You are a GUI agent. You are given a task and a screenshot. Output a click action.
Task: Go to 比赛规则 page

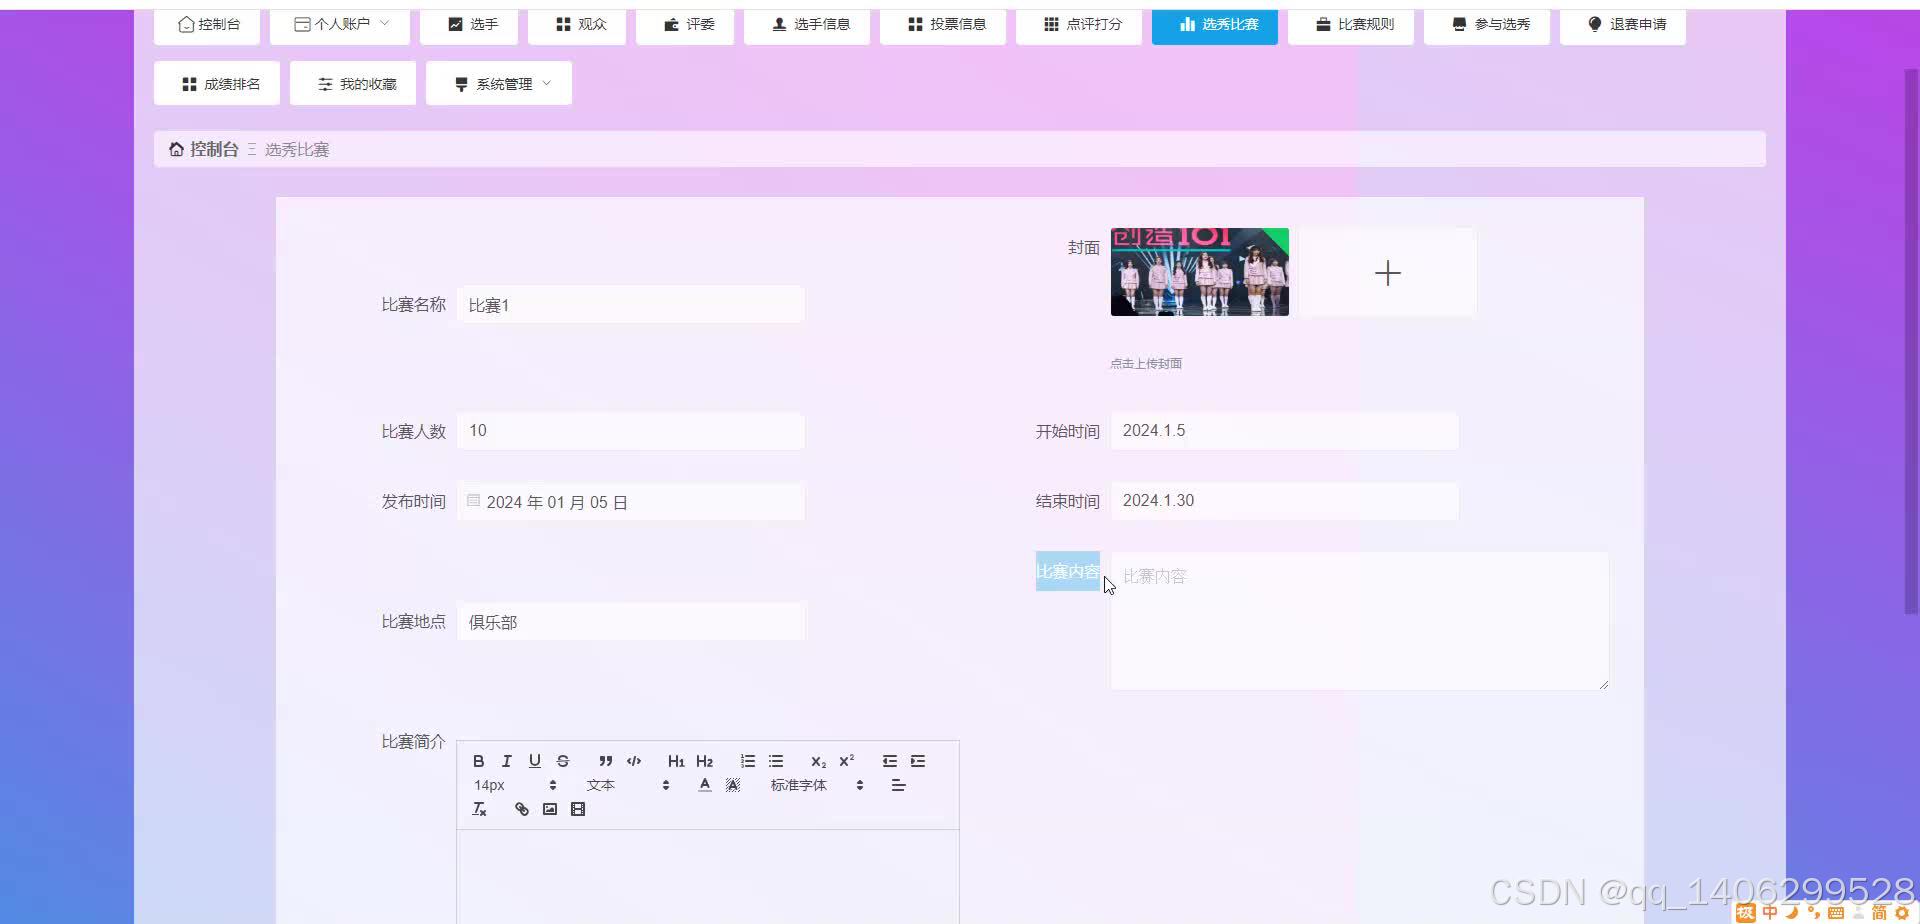(x=1351, y=24)
